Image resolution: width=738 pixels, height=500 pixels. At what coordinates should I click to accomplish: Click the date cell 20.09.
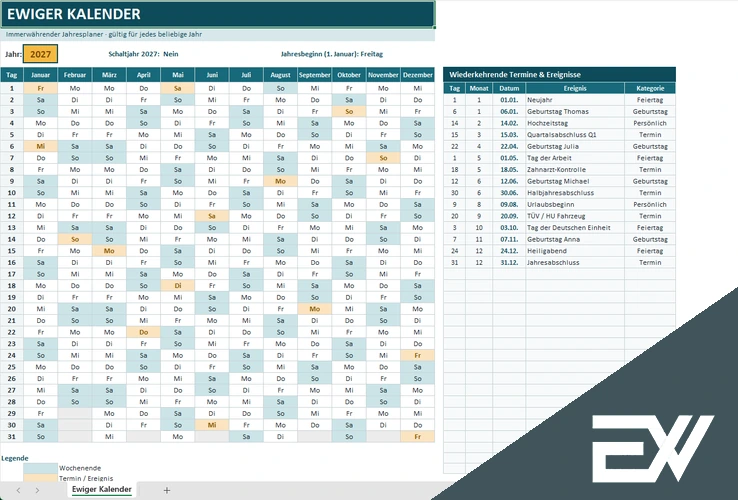click(509, 216)
